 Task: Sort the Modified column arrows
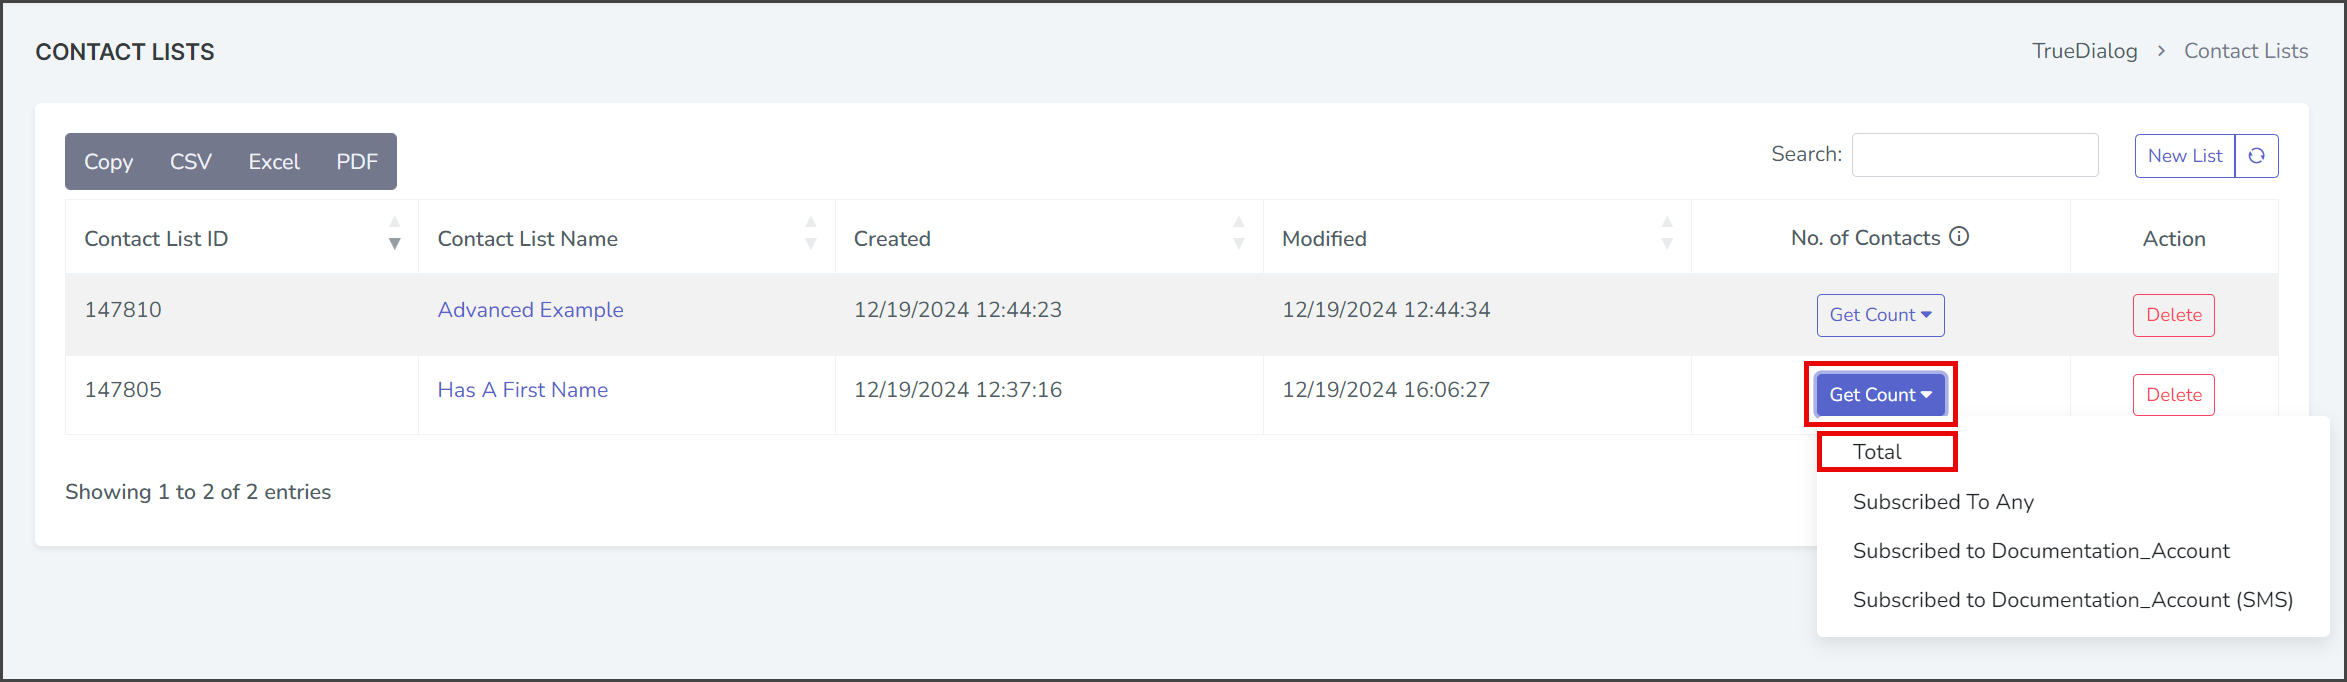point(1667,233)
